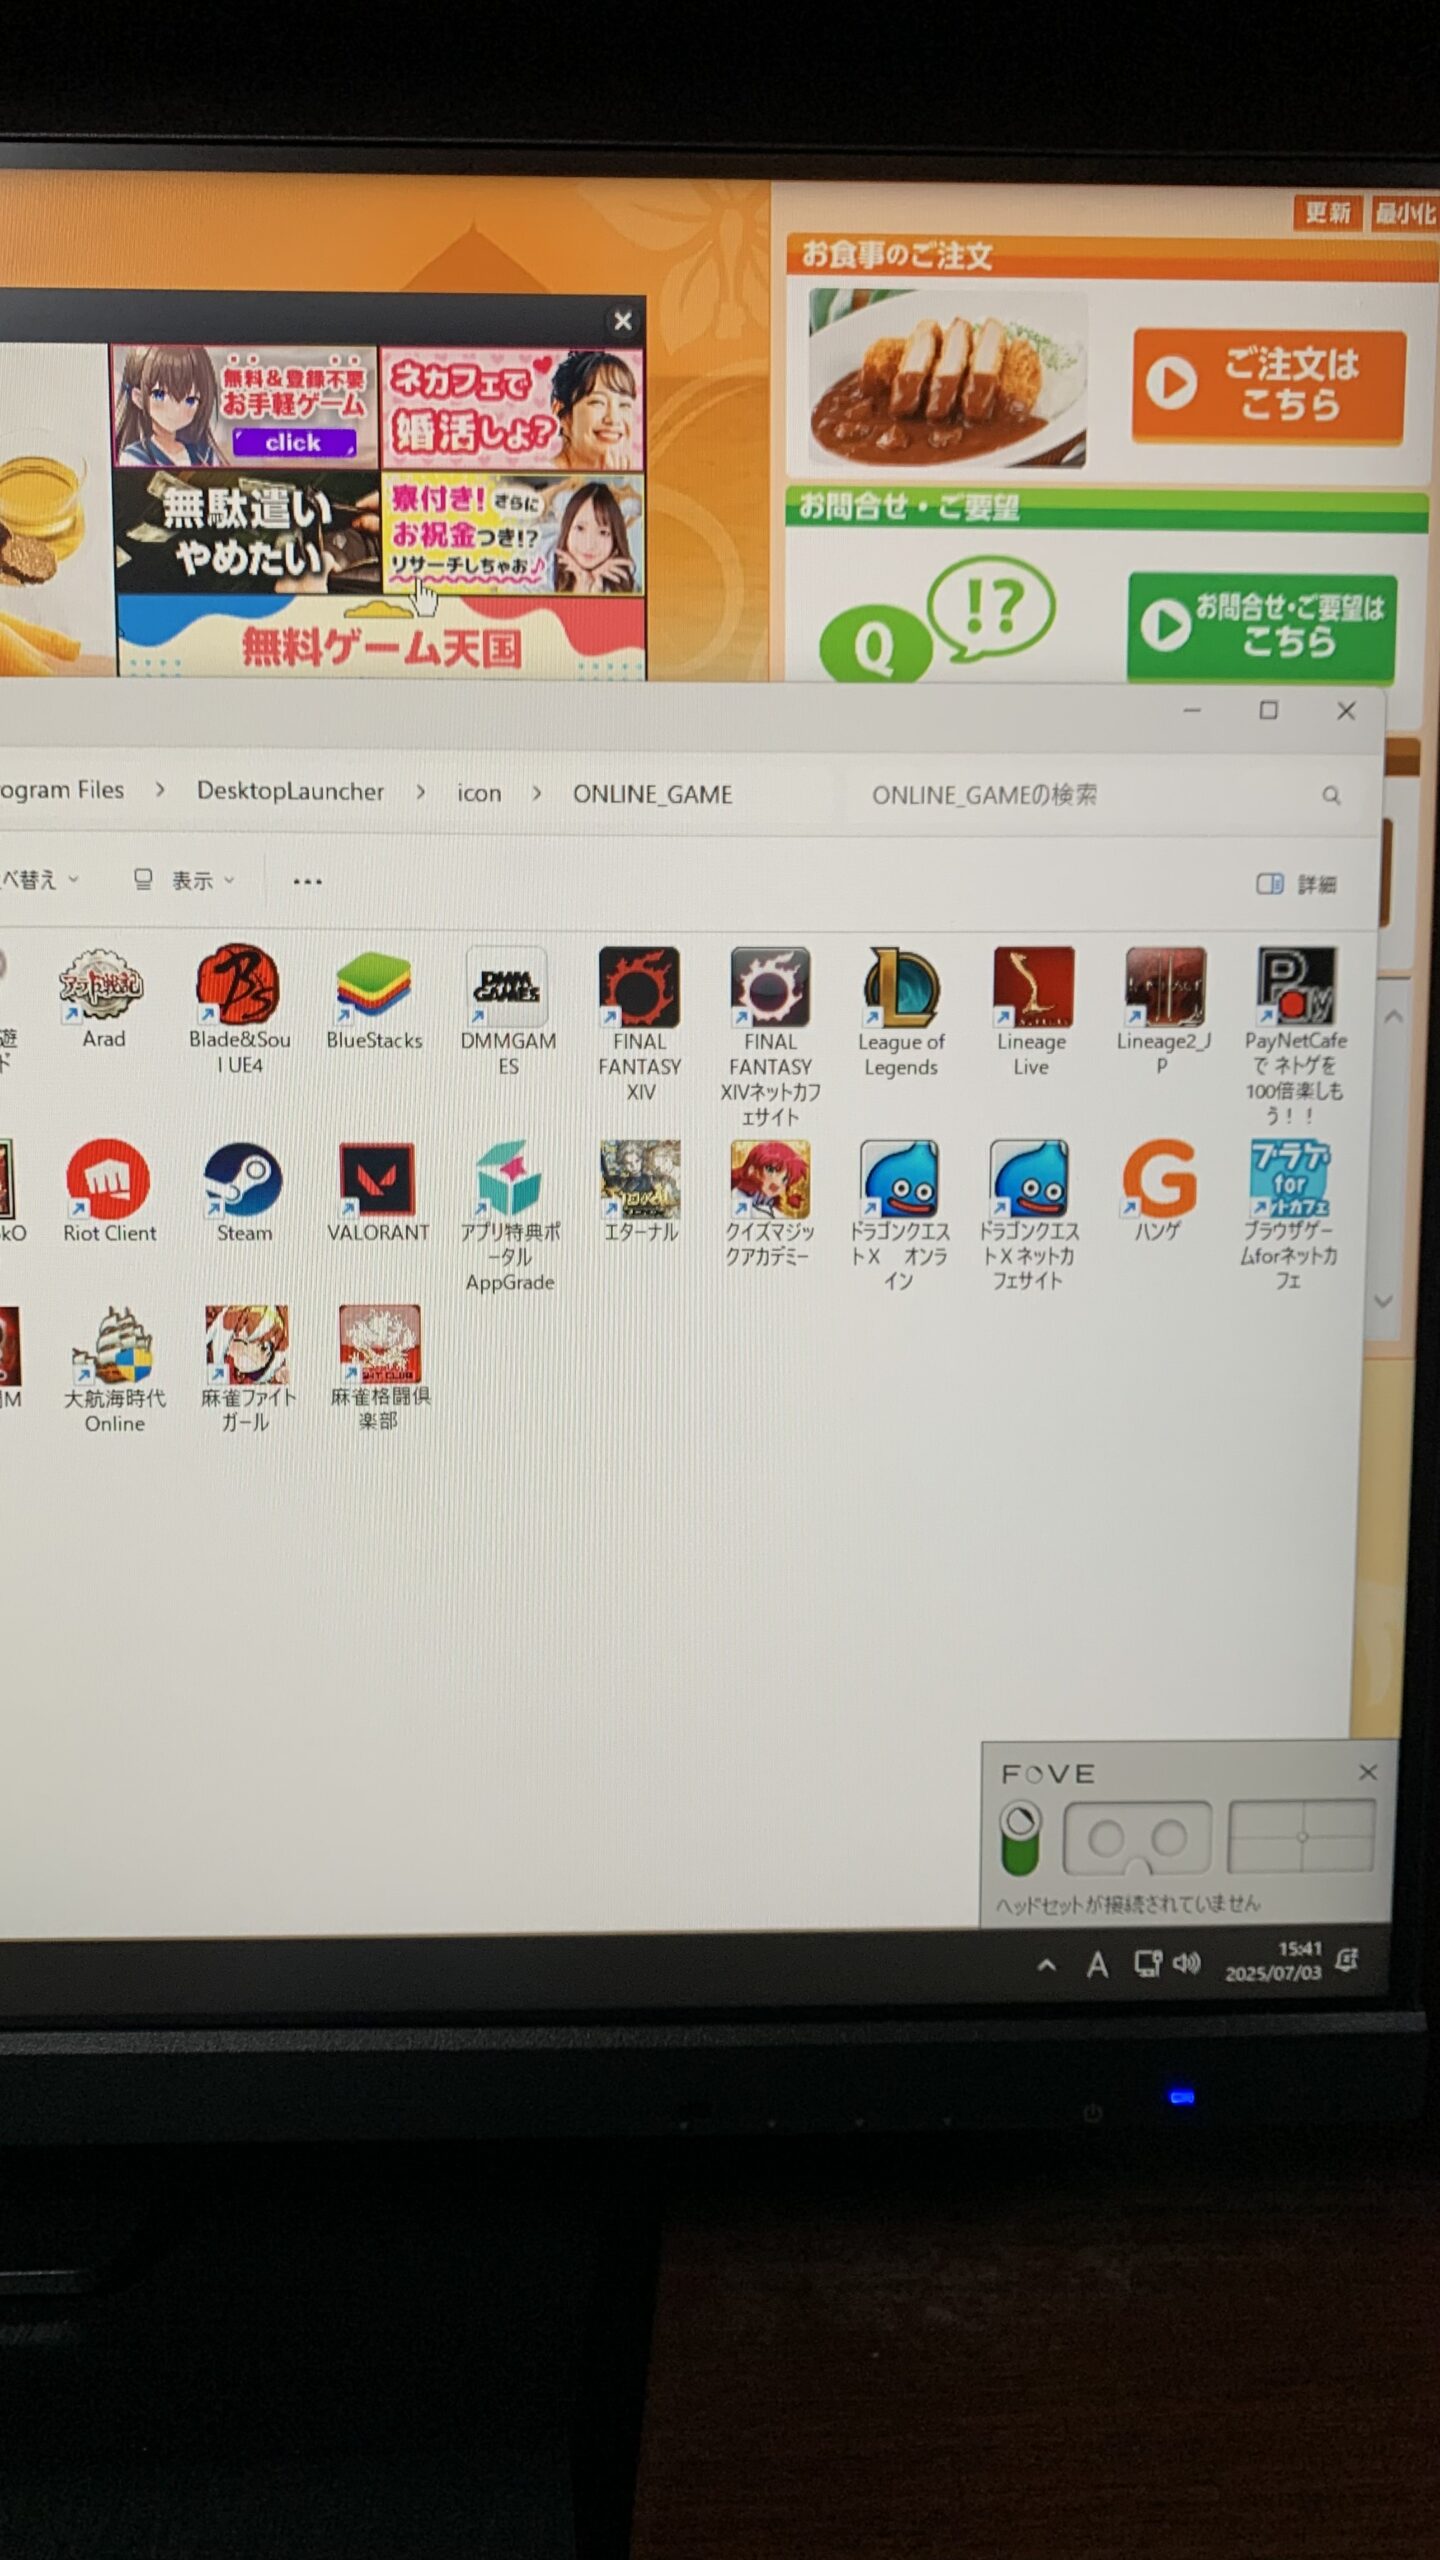Toggle the 詳細 details pane button
This screenshot has width=1440, height=2560.
pos(1296,884)
